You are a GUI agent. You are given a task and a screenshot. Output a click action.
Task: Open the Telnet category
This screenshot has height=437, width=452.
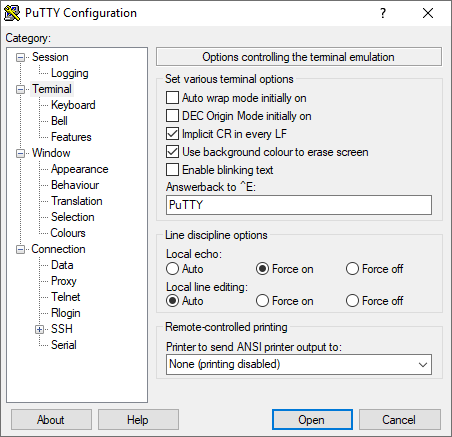[66, 297]
